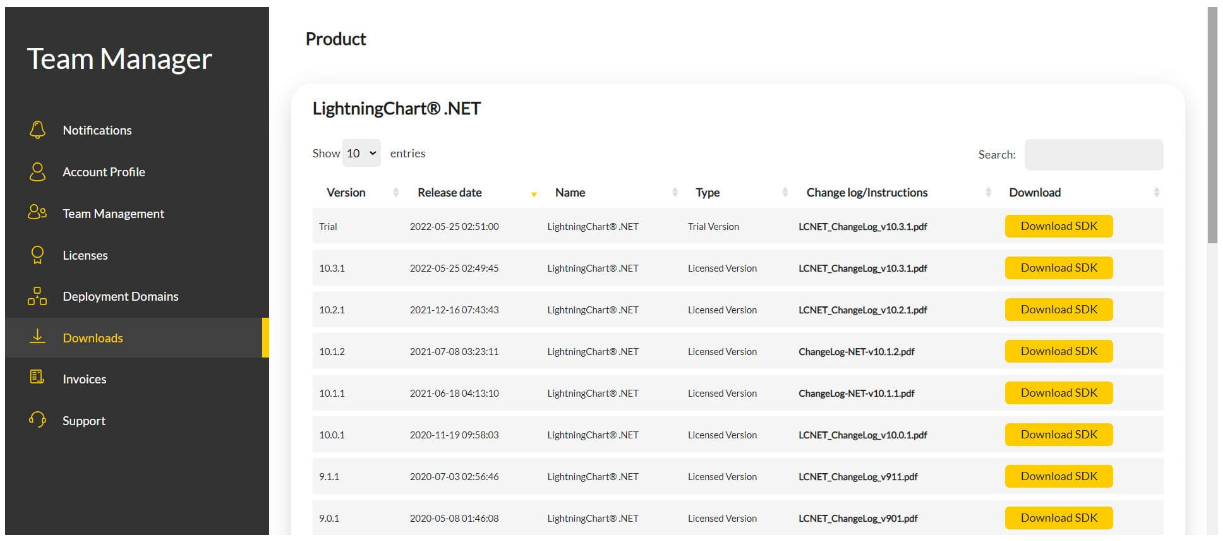Click the Team Manager sidebar title
The image size is (1223, 541).
pos(119,59)
